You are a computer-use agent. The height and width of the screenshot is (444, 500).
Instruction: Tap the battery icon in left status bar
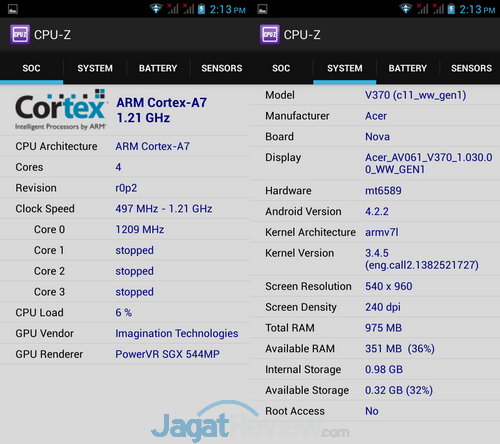pyautogui.click(x=201, y=9)
